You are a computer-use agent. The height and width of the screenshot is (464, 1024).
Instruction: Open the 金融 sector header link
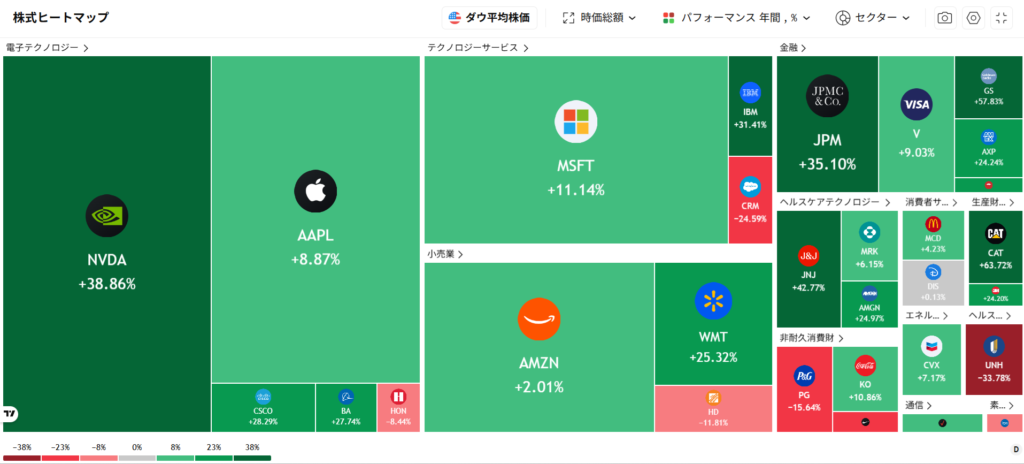[793, 47]
